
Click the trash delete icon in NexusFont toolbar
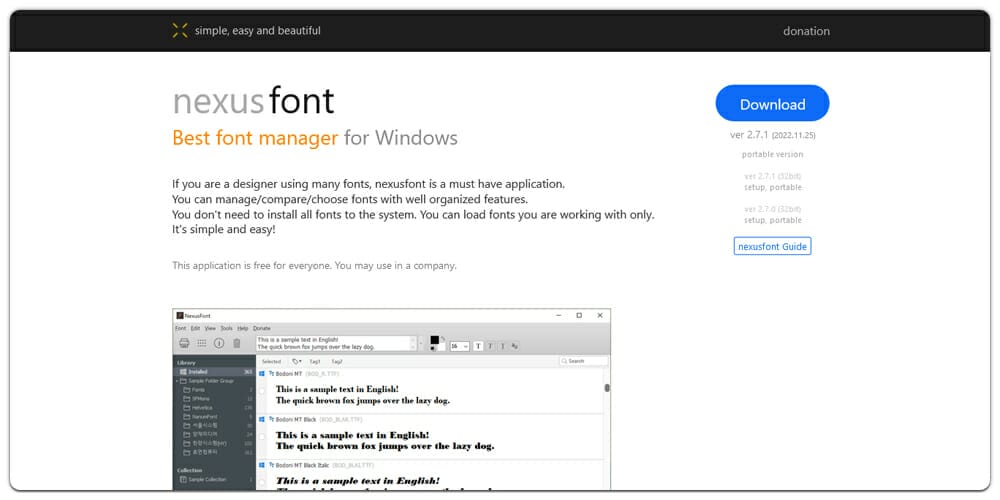(237, 343)
